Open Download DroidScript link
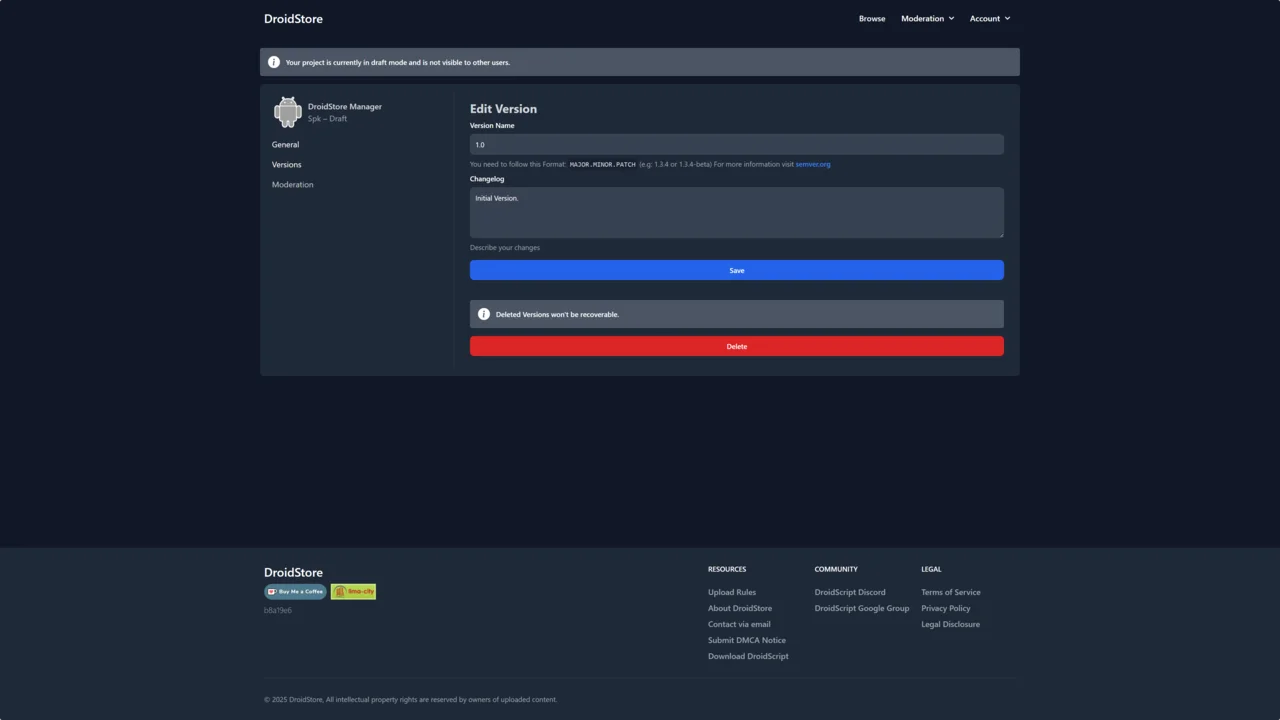The width and height of the screenshot is (1280, 720). click(x=748, y=656)
